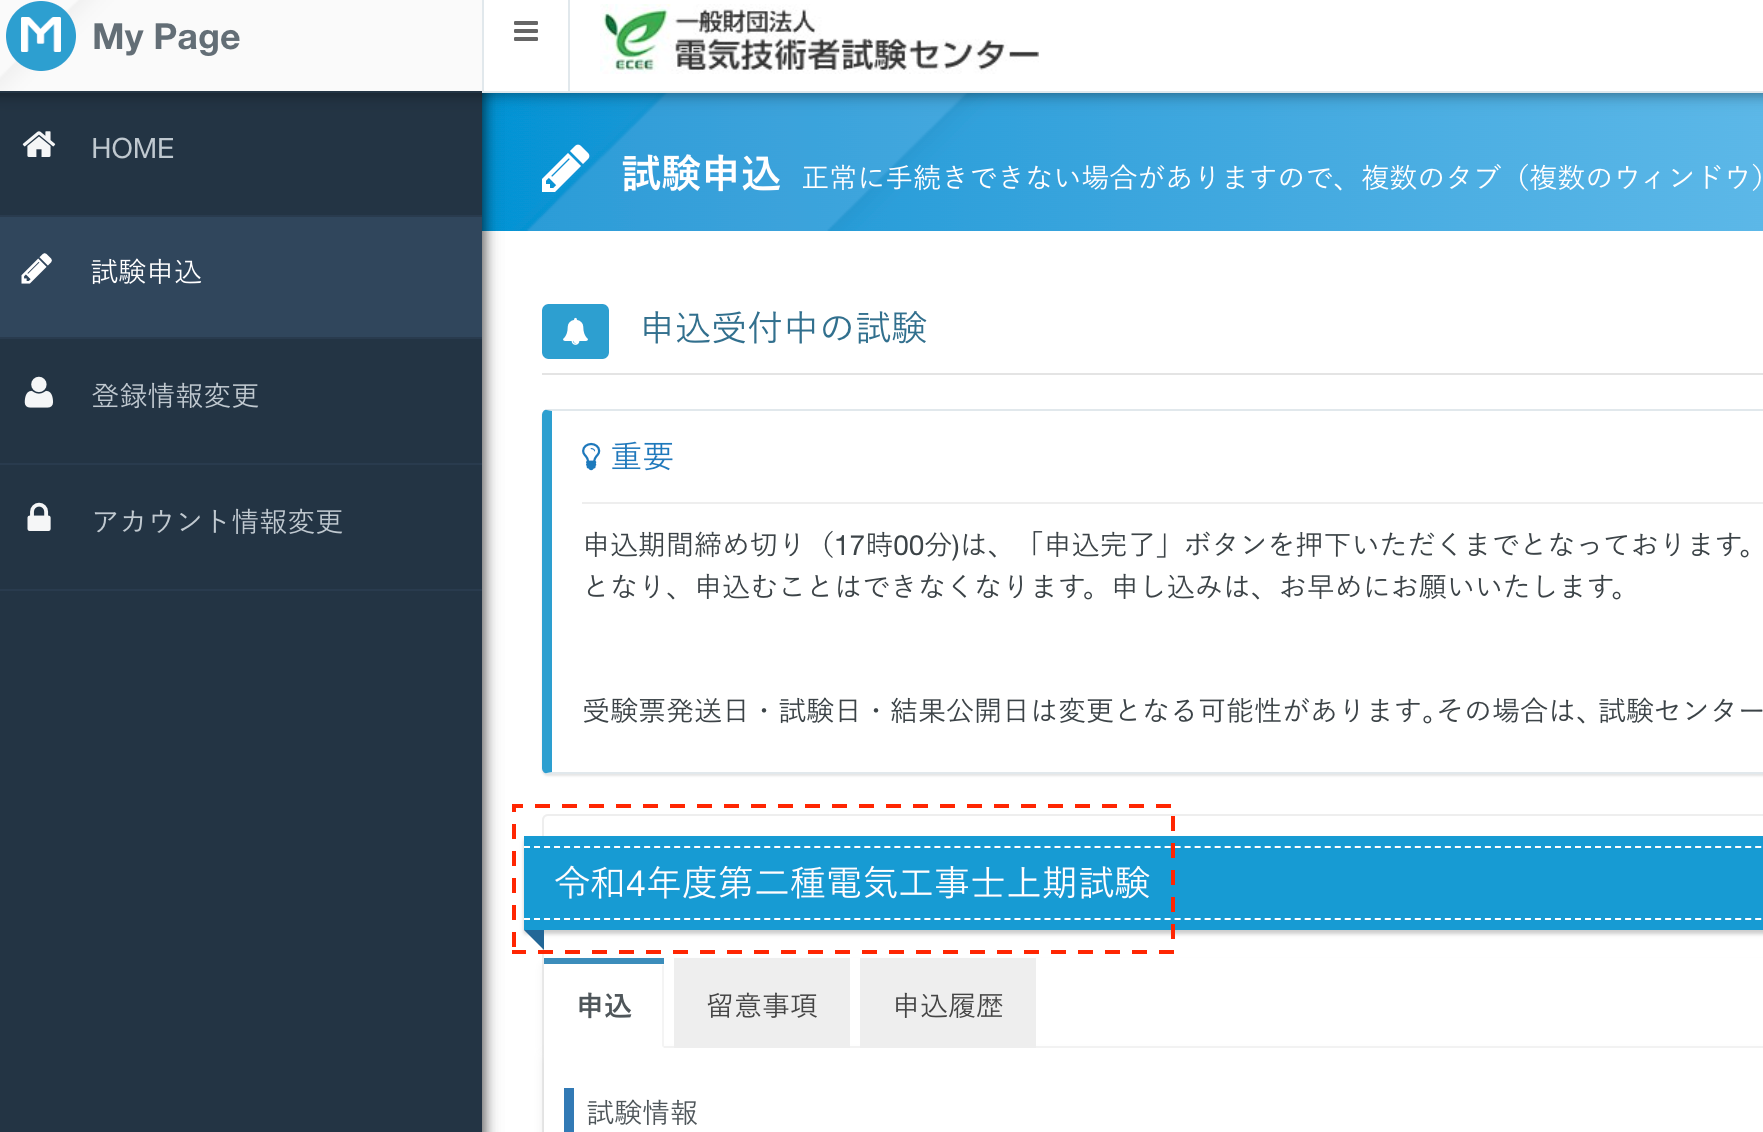Click the 令和4年度第二種電気工事士上期試験 banner
1763x1132 pixels.
(x=852, y=883)
